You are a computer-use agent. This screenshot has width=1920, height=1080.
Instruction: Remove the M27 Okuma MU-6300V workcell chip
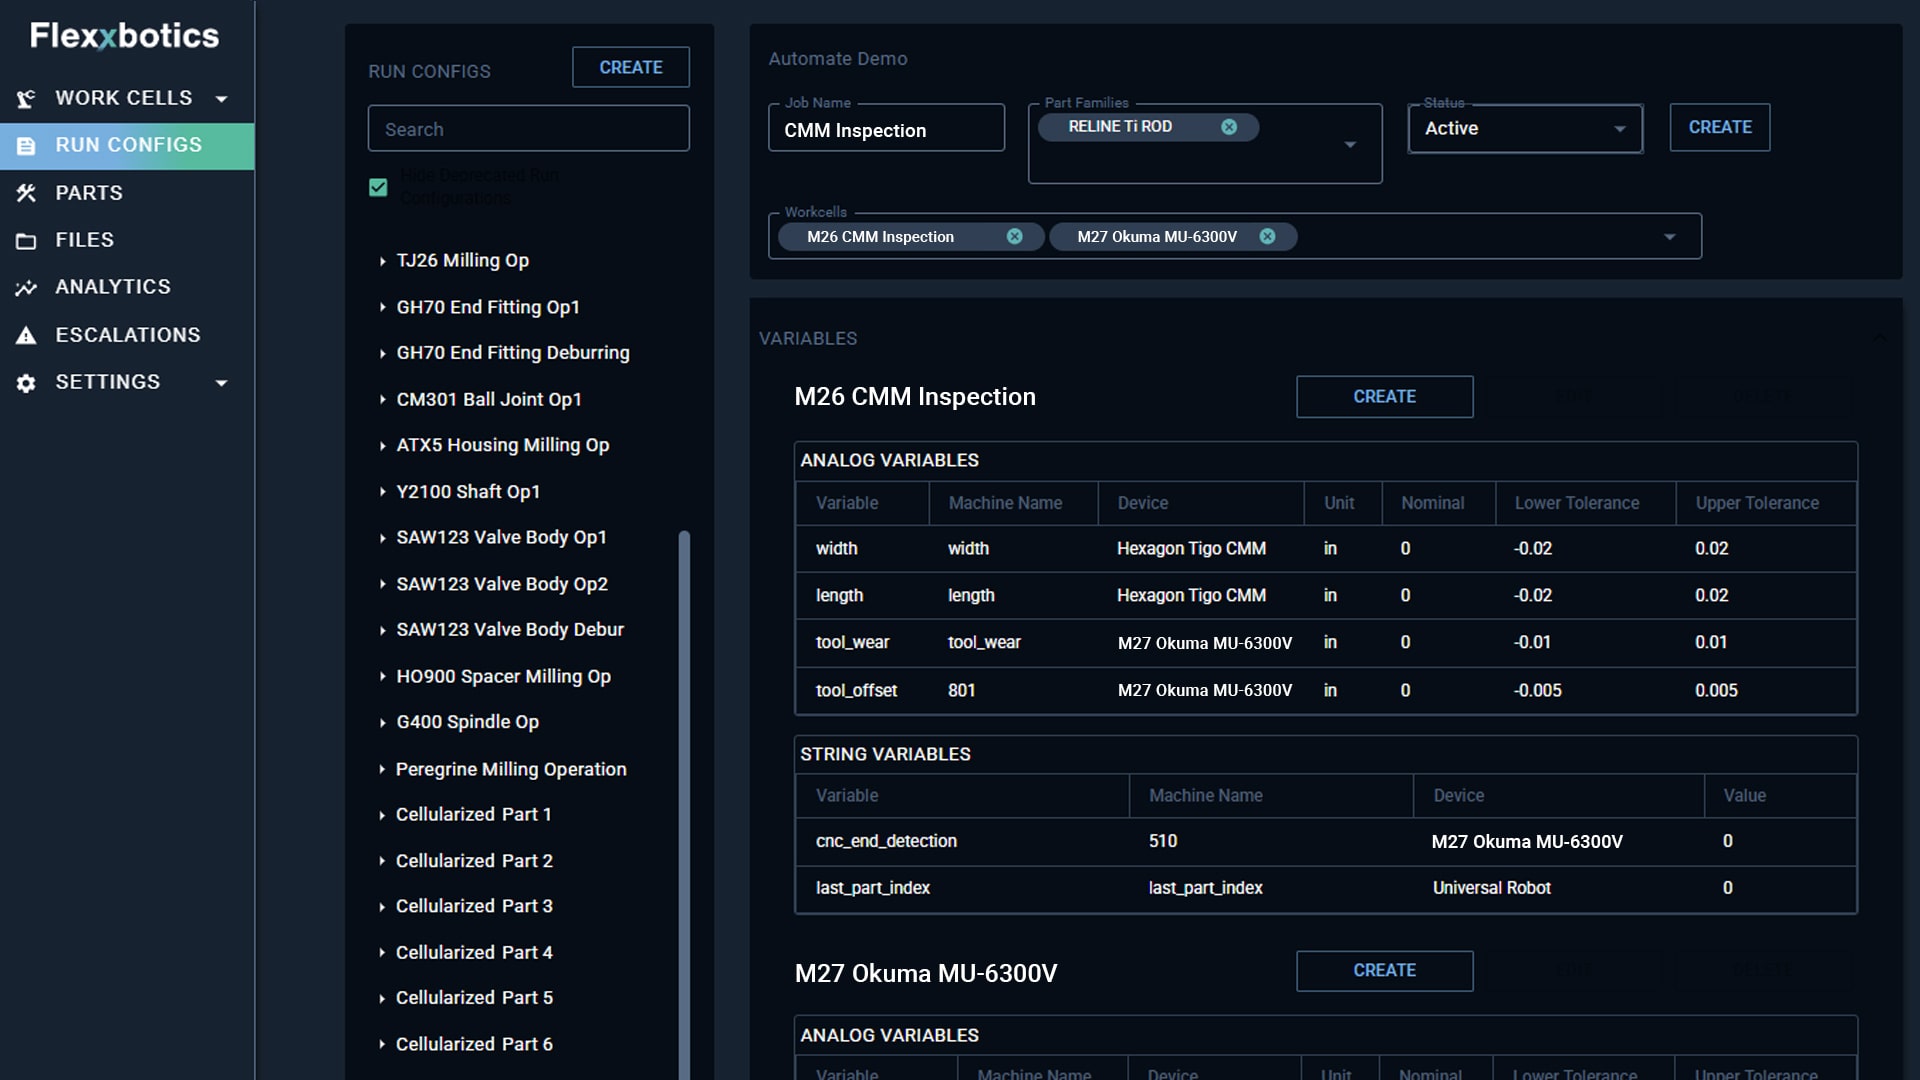[1267, 237]
